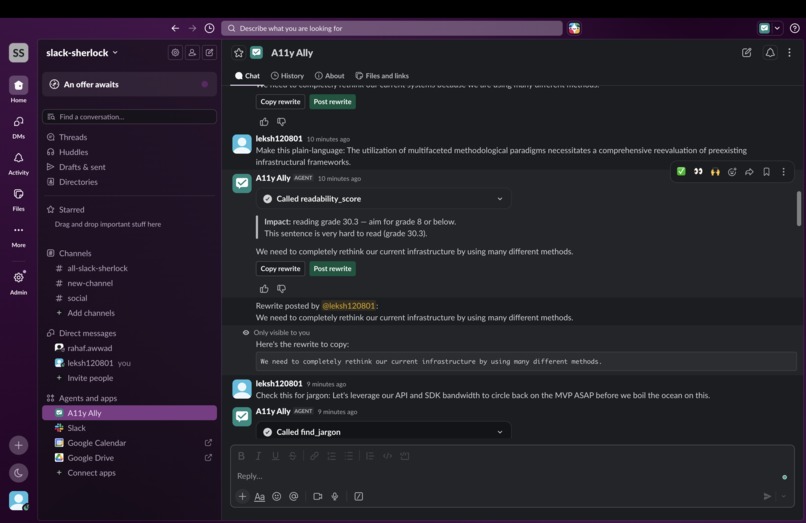
Task: Open the Admin gear in sidebar
Action: [19, 282]
